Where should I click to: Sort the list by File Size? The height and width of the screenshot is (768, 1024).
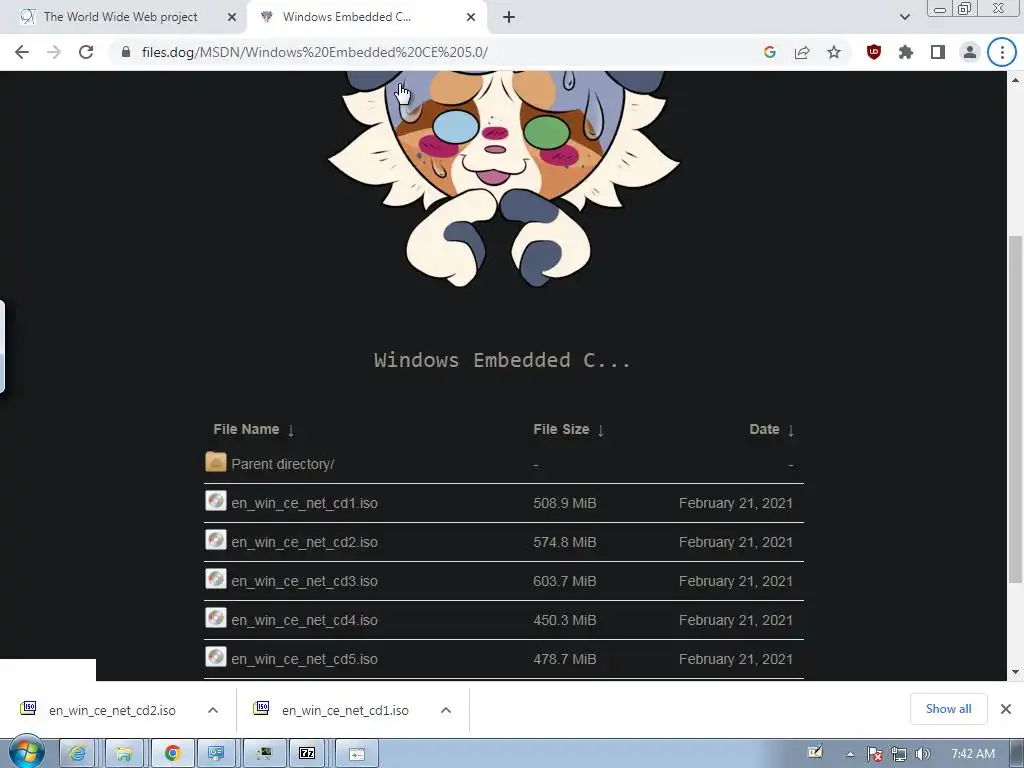568,429
